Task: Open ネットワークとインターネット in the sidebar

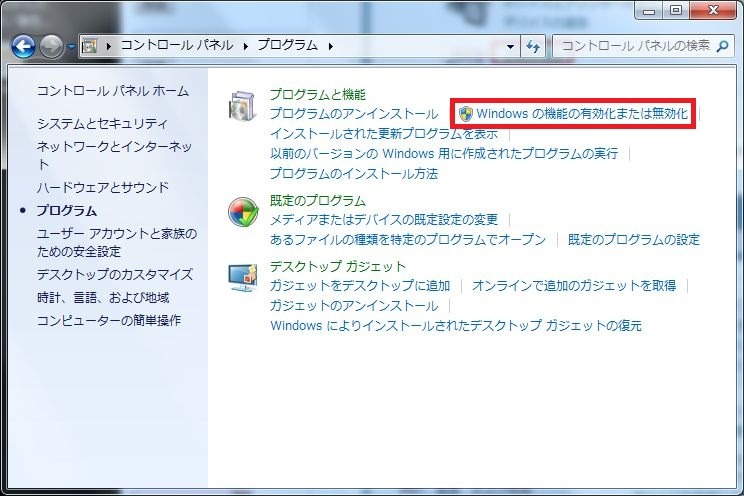Action: click(x=114, y=155)
